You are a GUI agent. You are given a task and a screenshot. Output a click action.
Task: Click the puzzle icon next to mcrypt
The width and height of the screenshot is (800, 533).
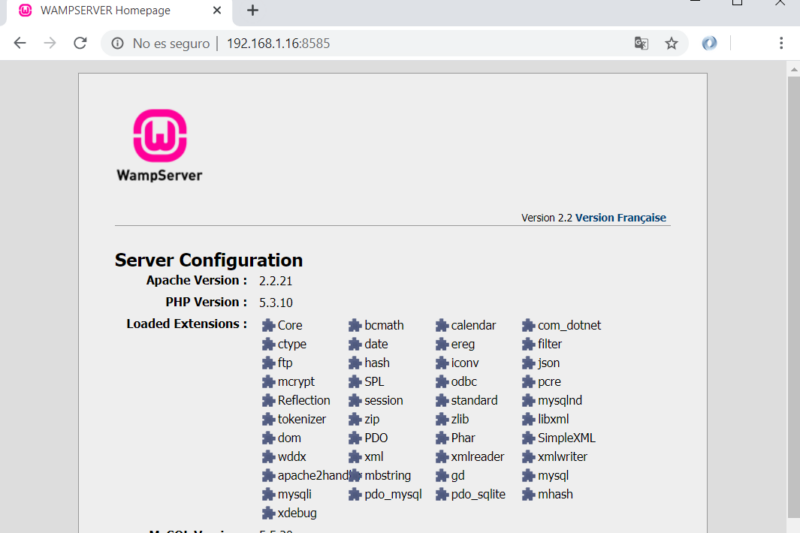tap(268, 382)
